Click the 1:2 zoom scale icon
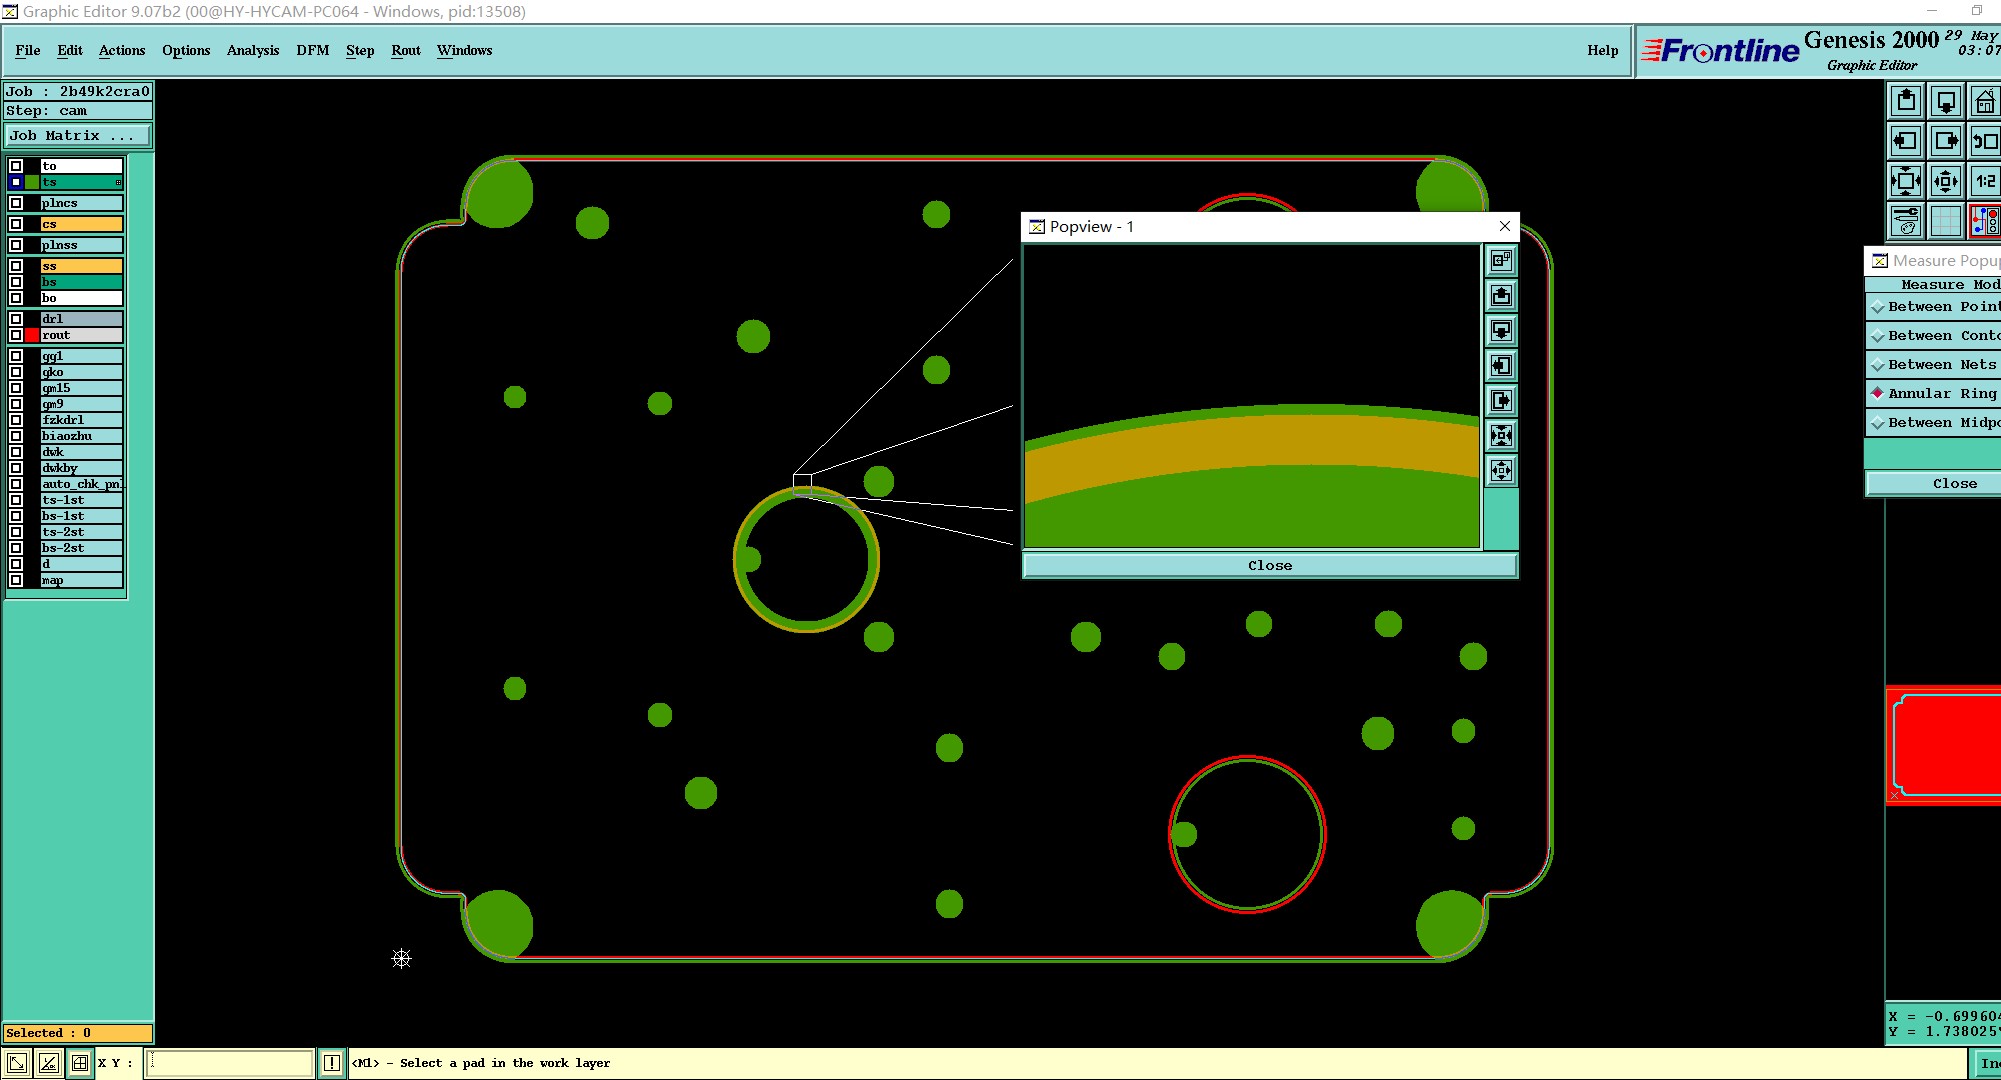2001x1080 pixels. 1984,181
